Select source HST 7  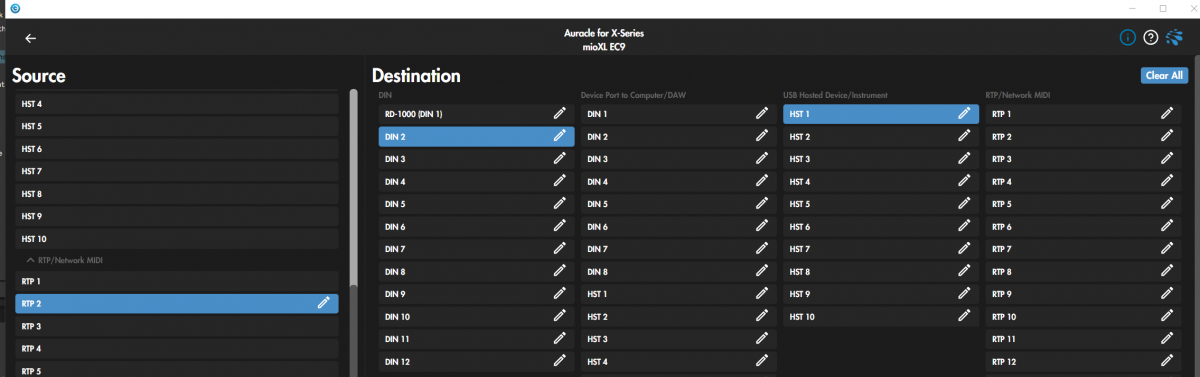point(177,171)
